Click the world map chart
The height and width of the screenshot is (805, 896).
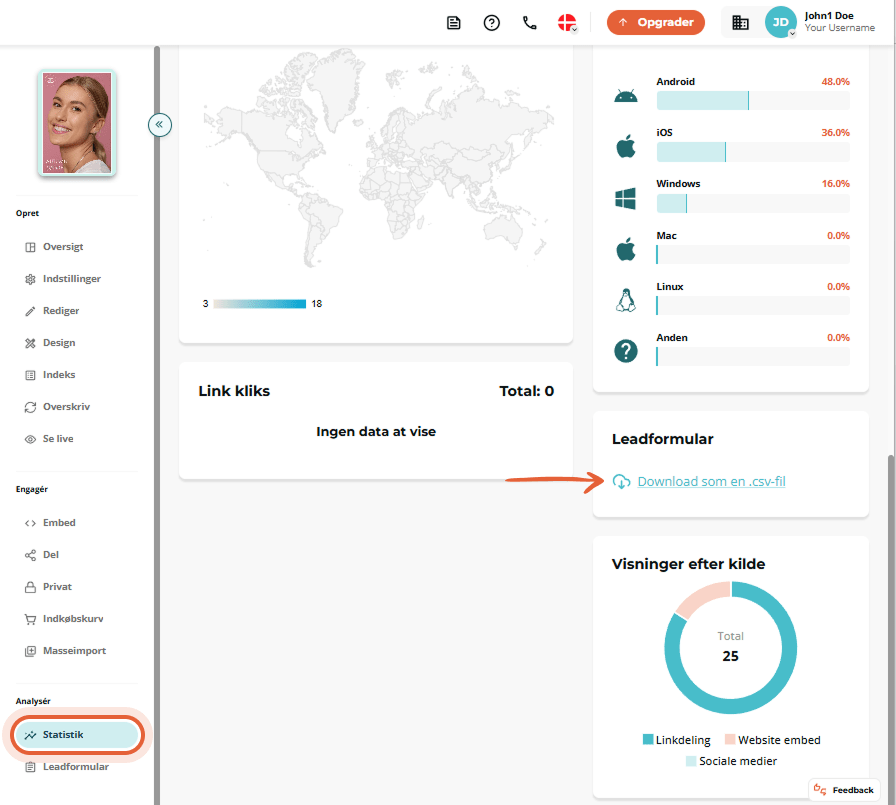[378, 158]
